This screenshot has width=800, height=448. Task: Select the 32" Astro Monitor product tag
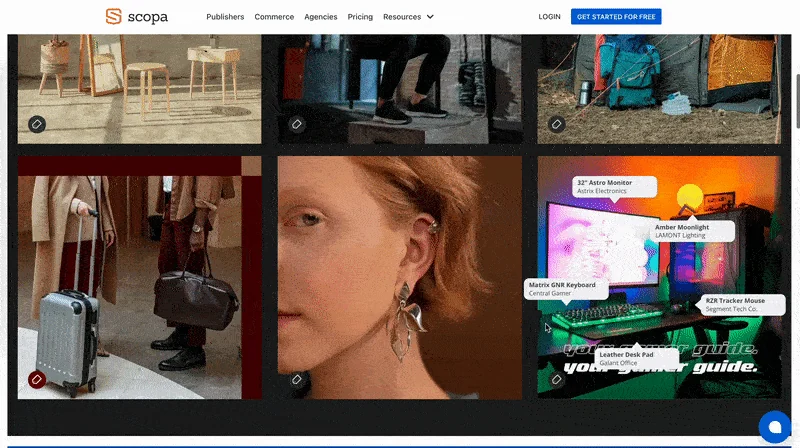[x=614, y=187]
